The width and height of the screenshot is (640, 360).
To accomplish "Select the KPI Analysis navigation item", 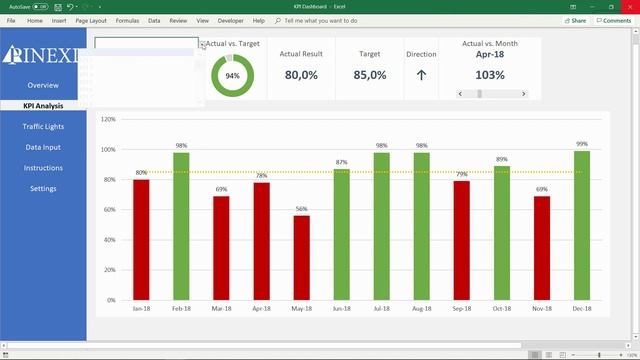I will click(x=43, y=106).
